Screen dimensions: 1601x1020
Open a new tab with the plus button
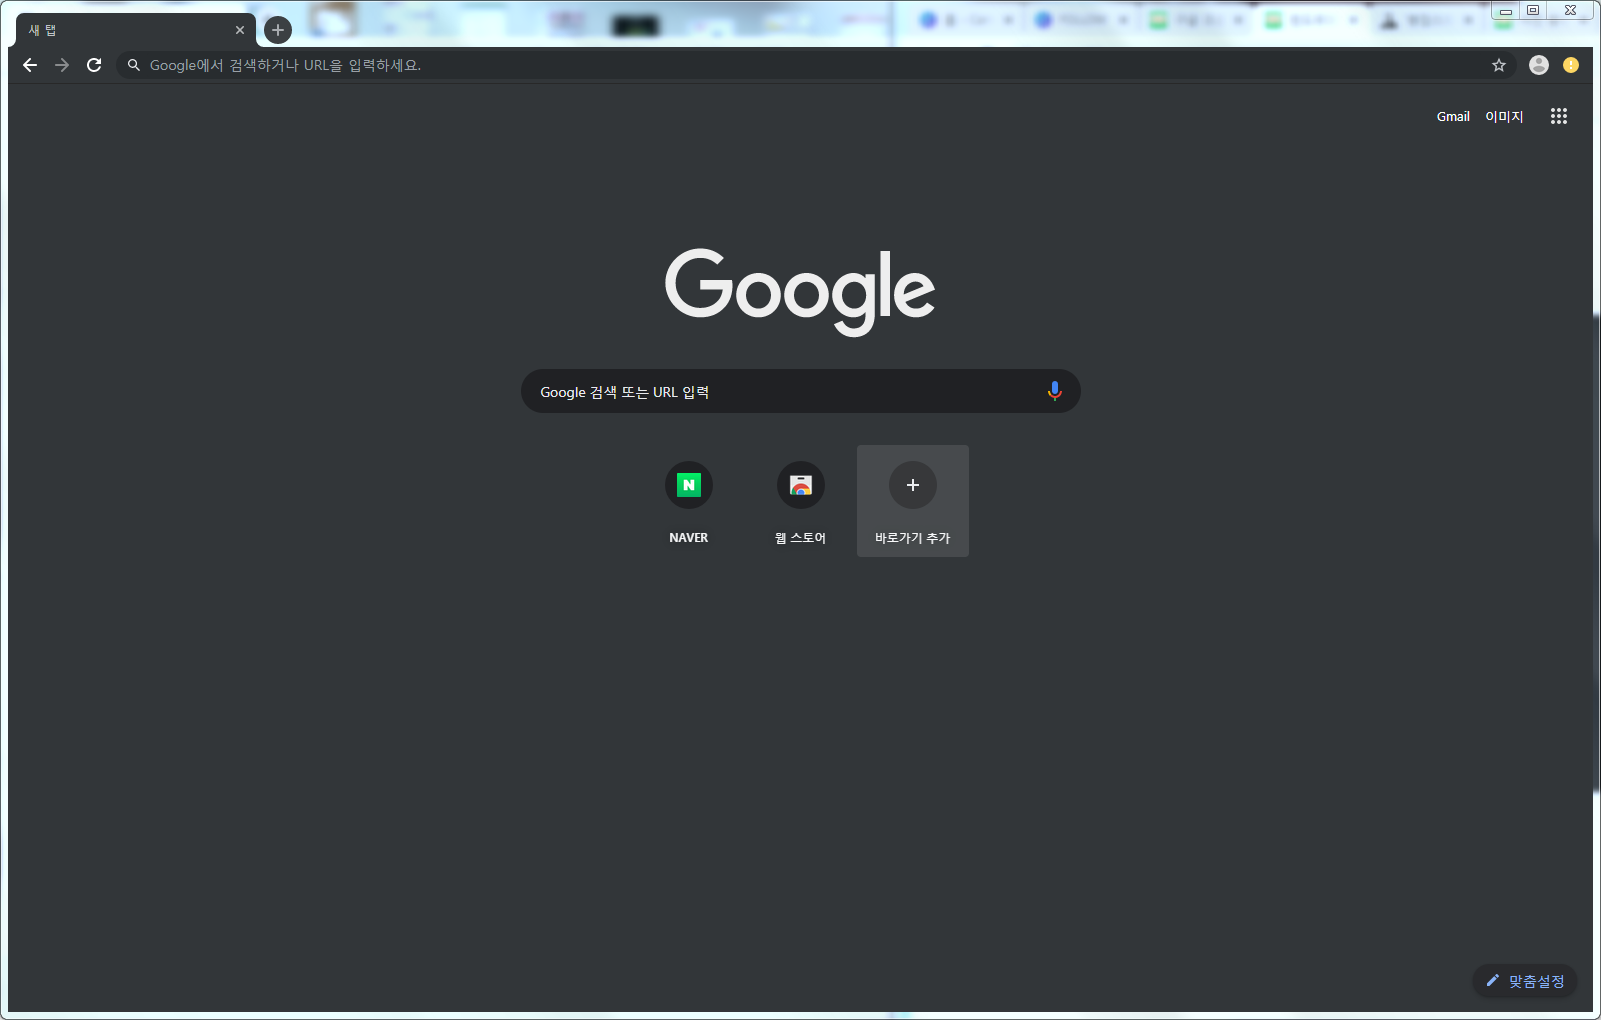click(x=278, y=30)
